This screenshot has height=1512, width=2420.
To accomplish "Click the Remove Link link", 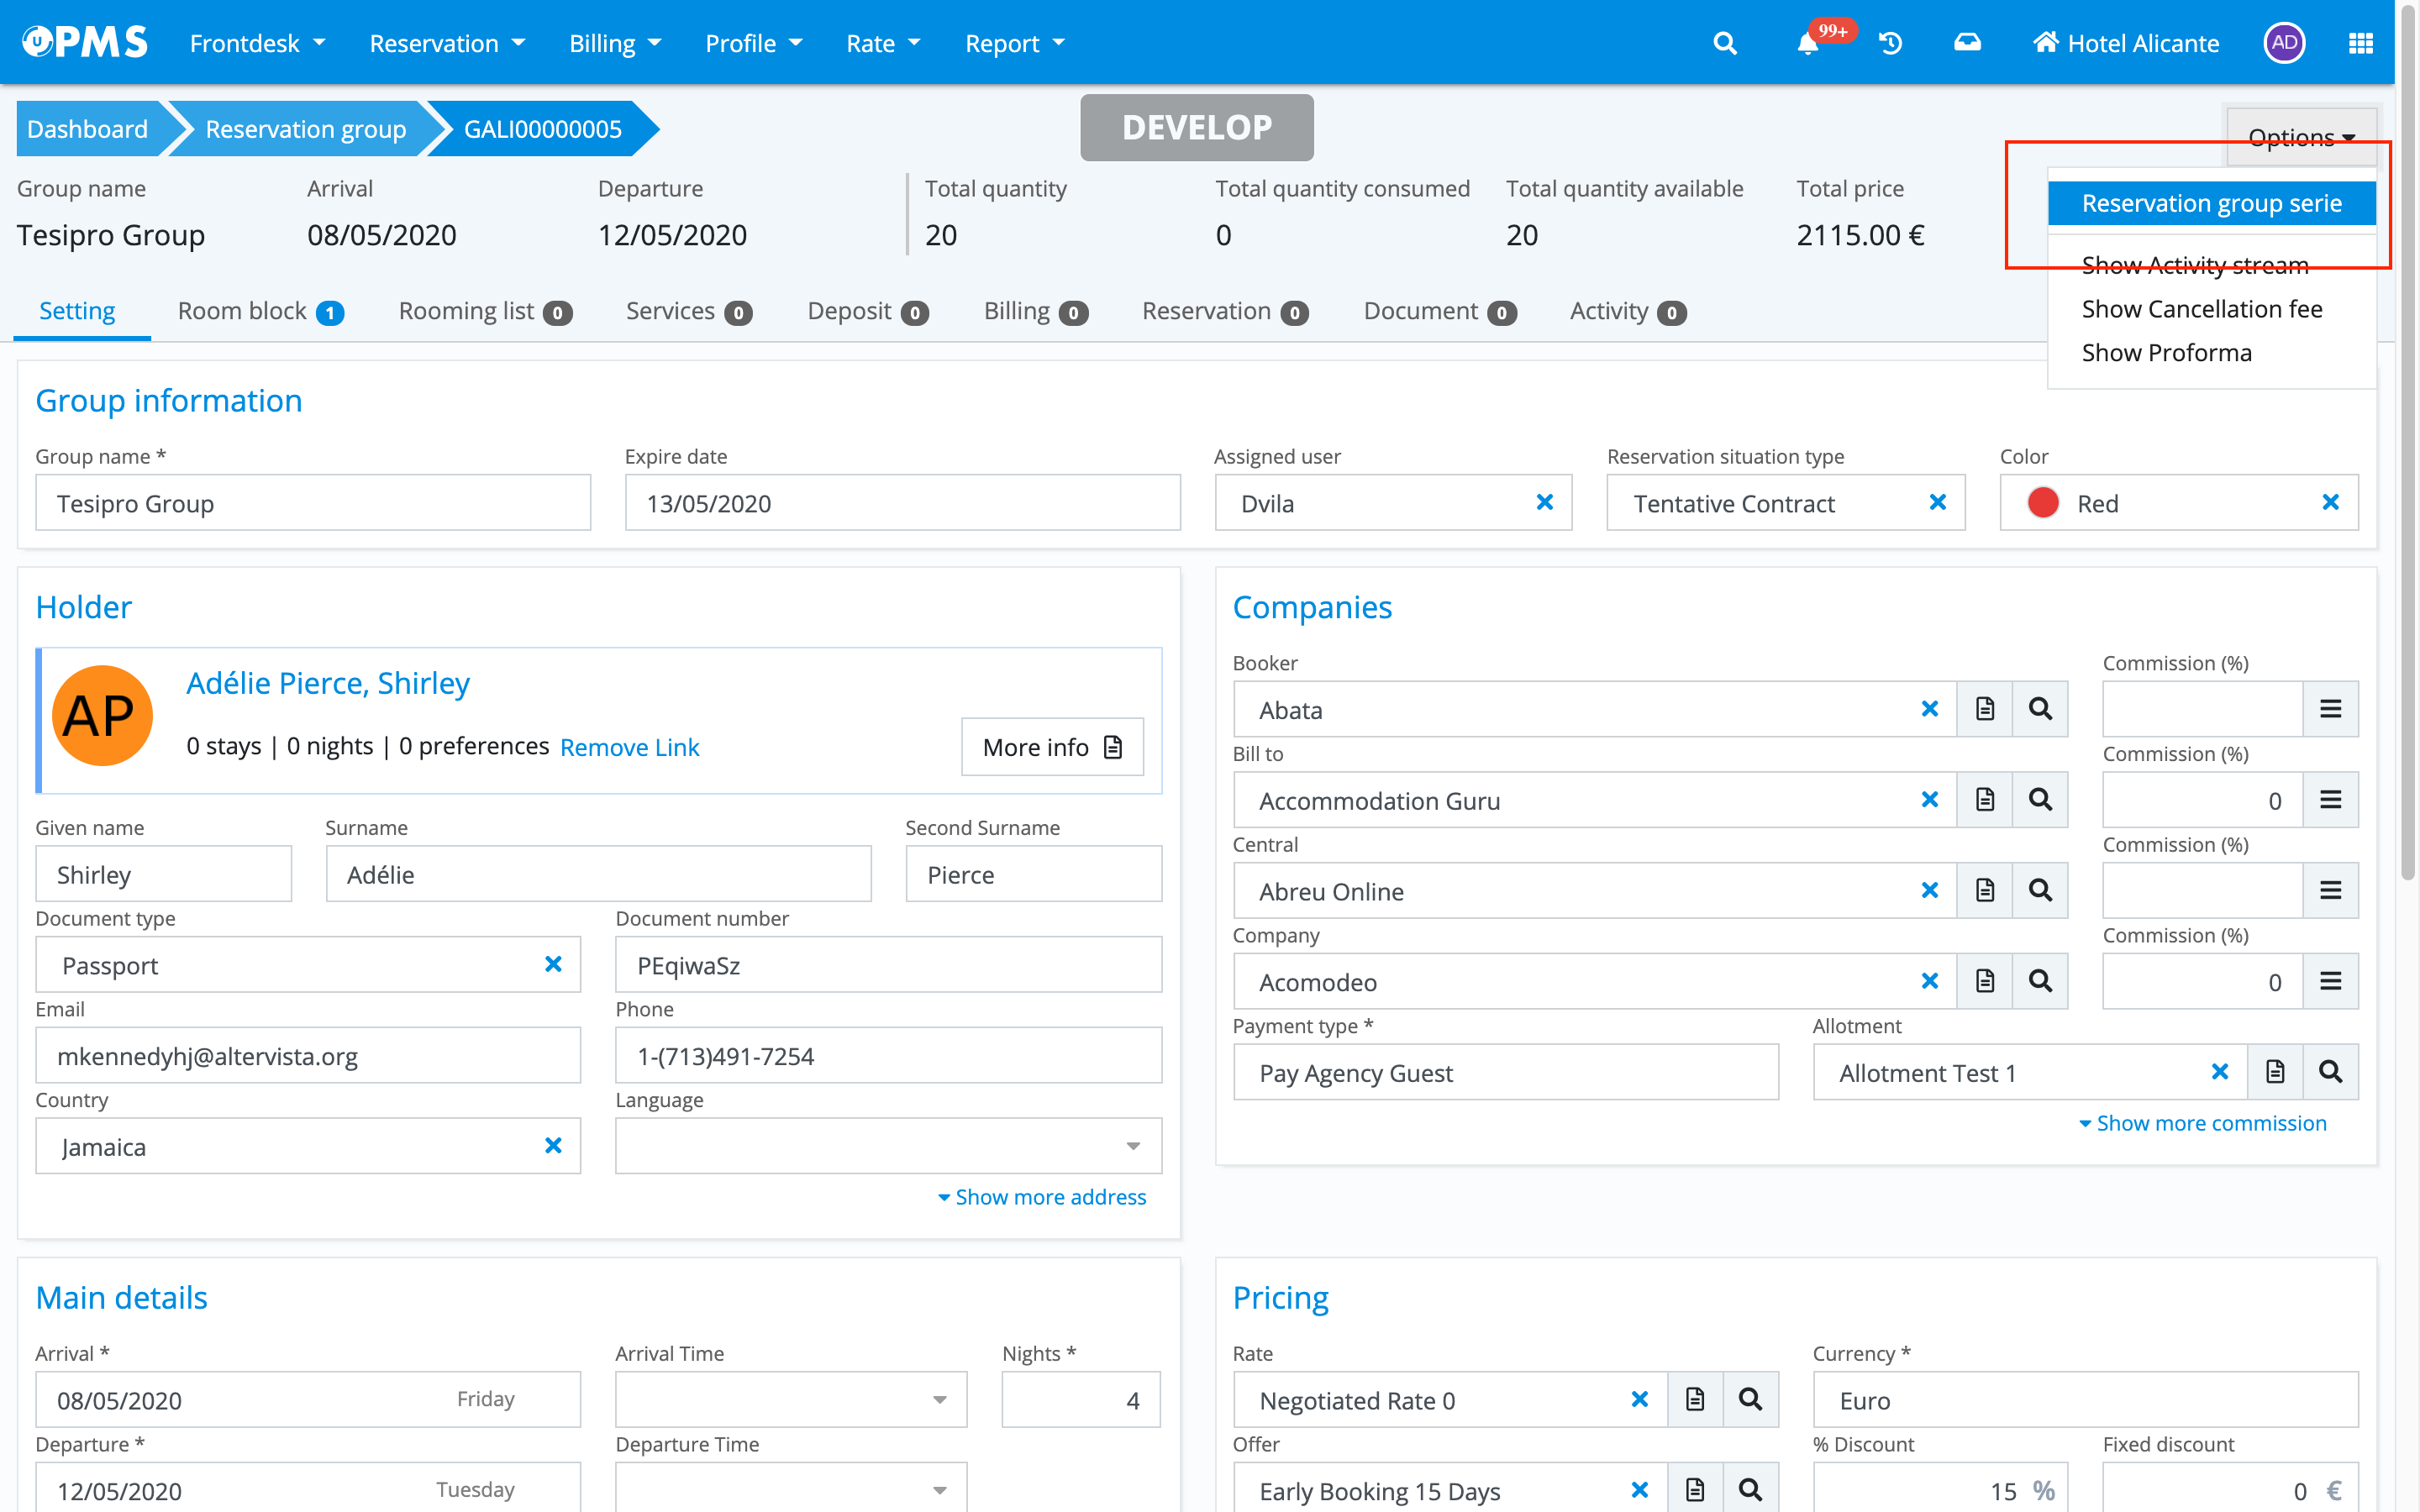I will pyautogui.click(x=629, y=747).
